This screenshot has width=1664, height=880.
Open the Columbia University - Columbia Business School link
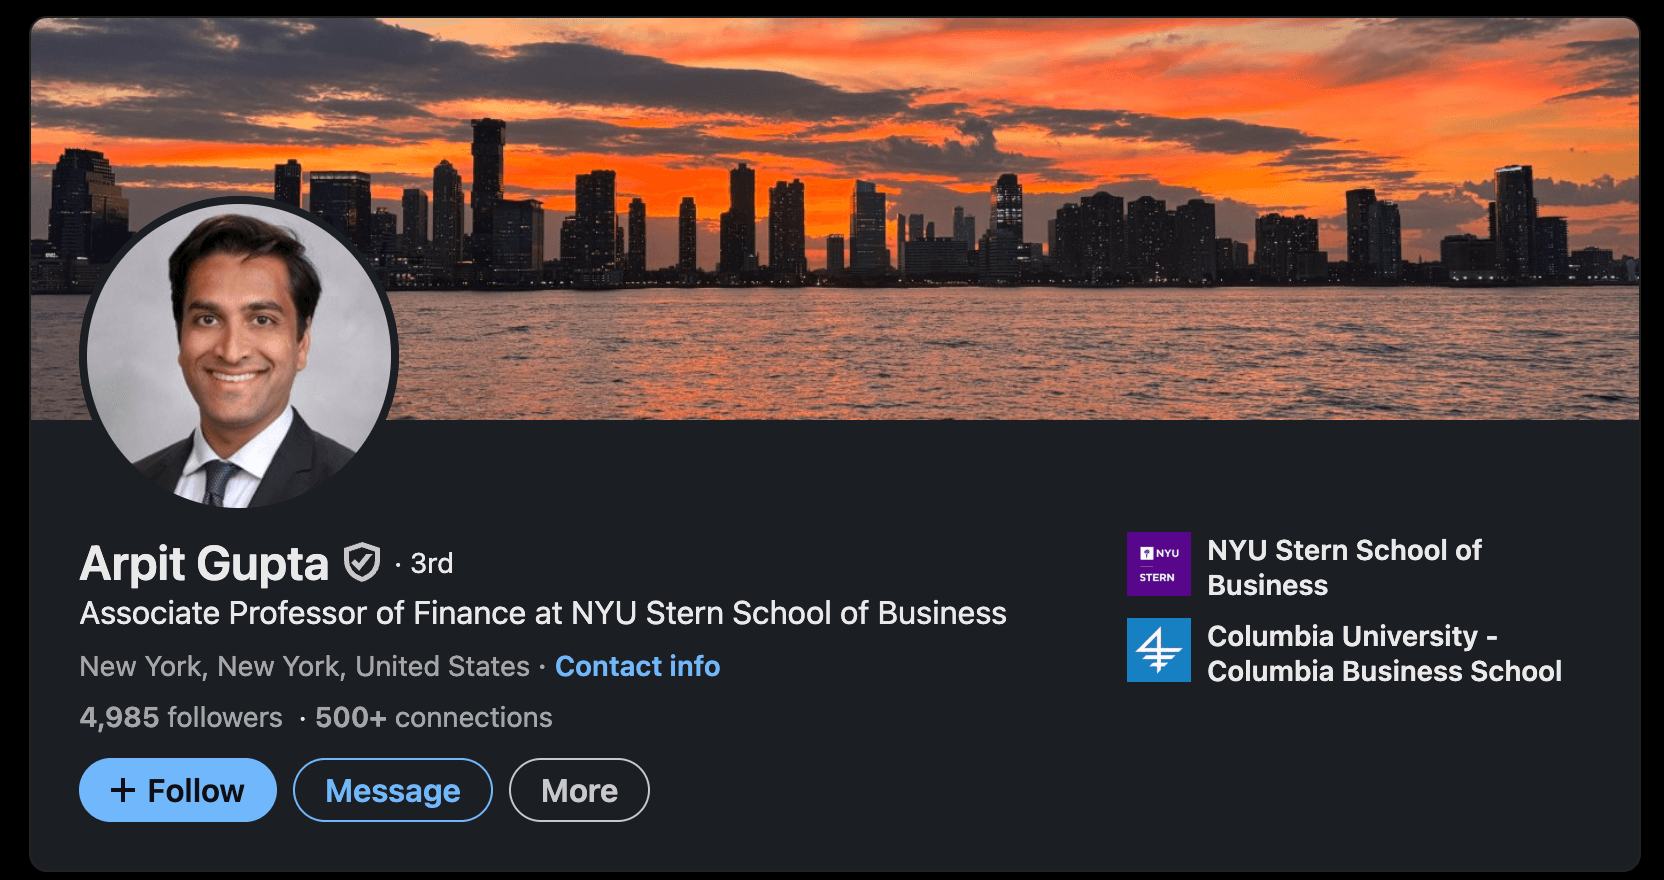(x=1384, y=653)
